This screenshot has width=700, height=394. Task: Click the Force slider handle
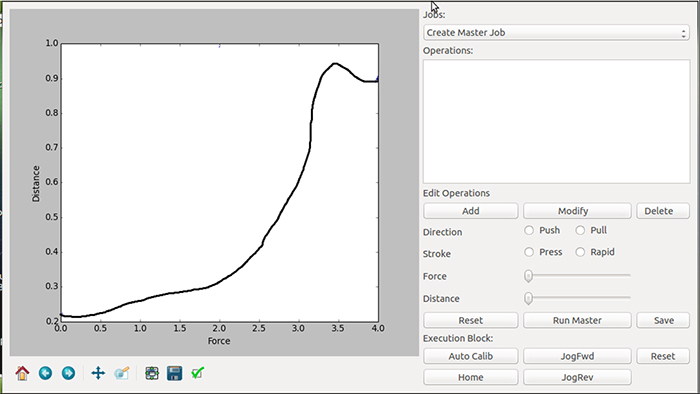point(529,276)
